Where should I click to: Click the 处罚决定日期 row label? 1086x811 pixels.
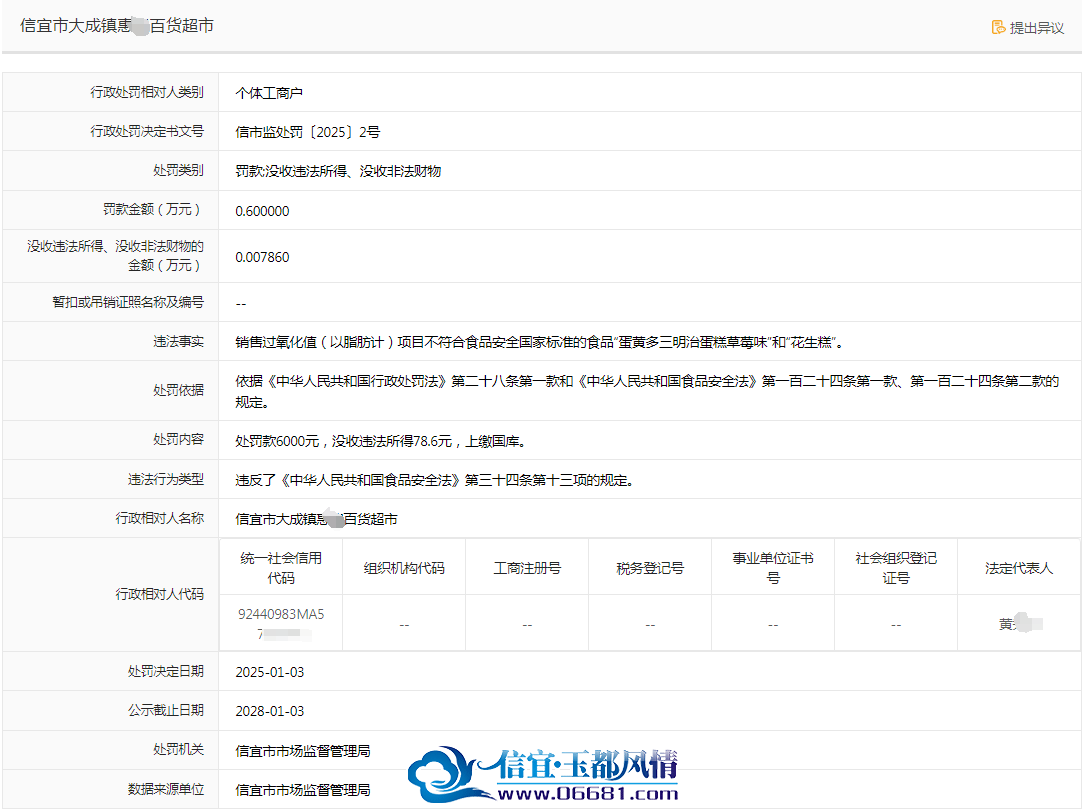[166, 671]
